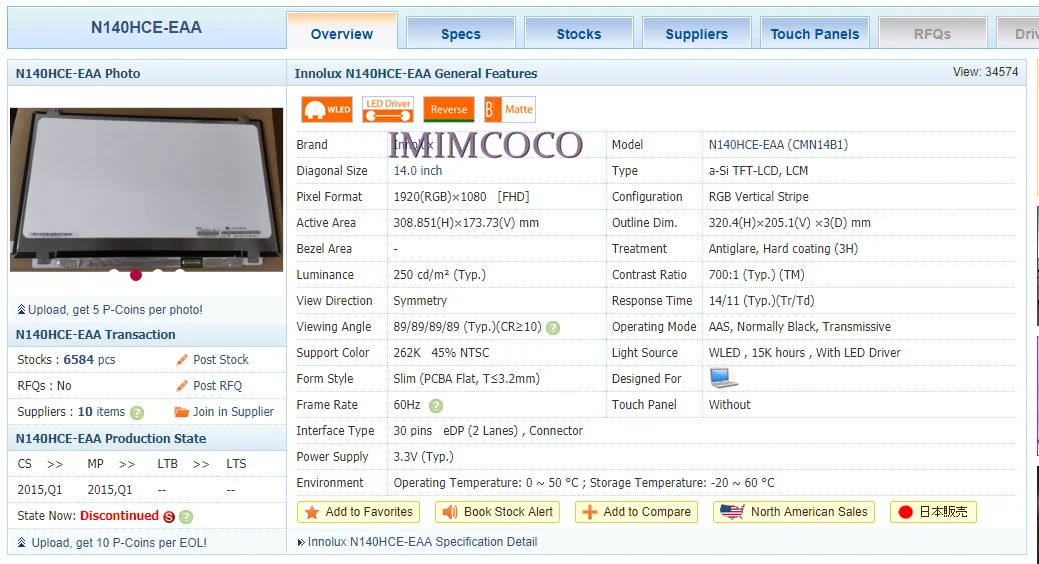
Task: Click help icon next to Viewing Angle
Action: pos(553,327)
